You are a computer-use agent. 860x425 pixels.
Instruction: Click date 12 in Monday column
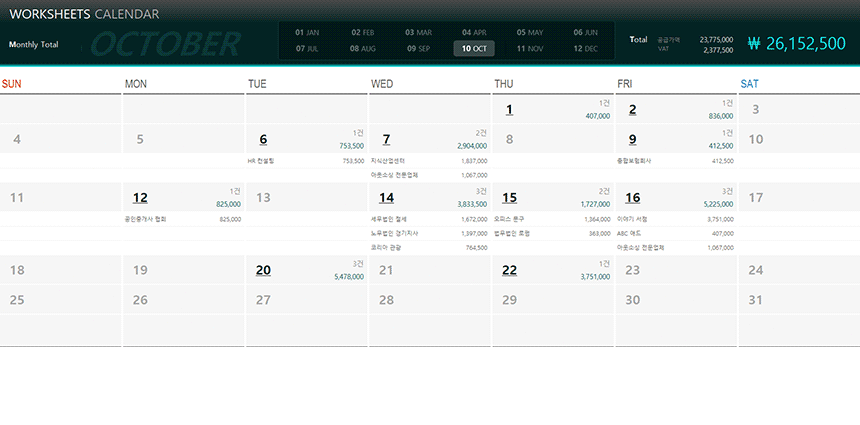pyautogui.click(x=140, y=198)
